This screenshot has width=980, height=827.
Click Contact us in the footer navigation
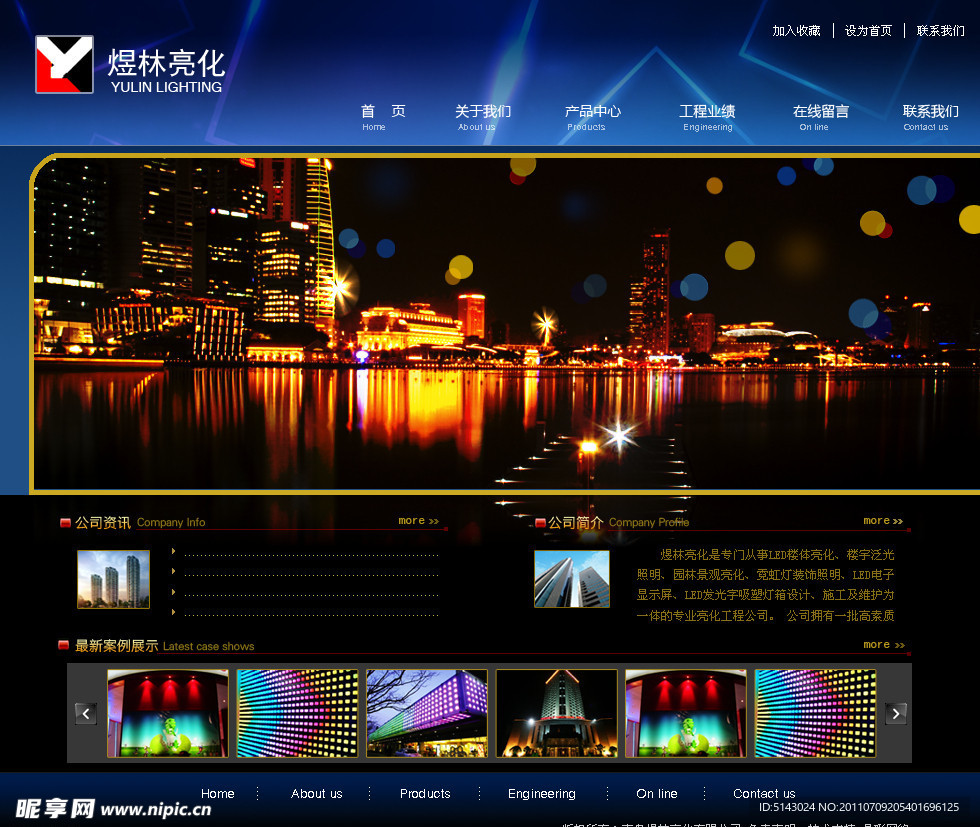[x=764, y=793]
